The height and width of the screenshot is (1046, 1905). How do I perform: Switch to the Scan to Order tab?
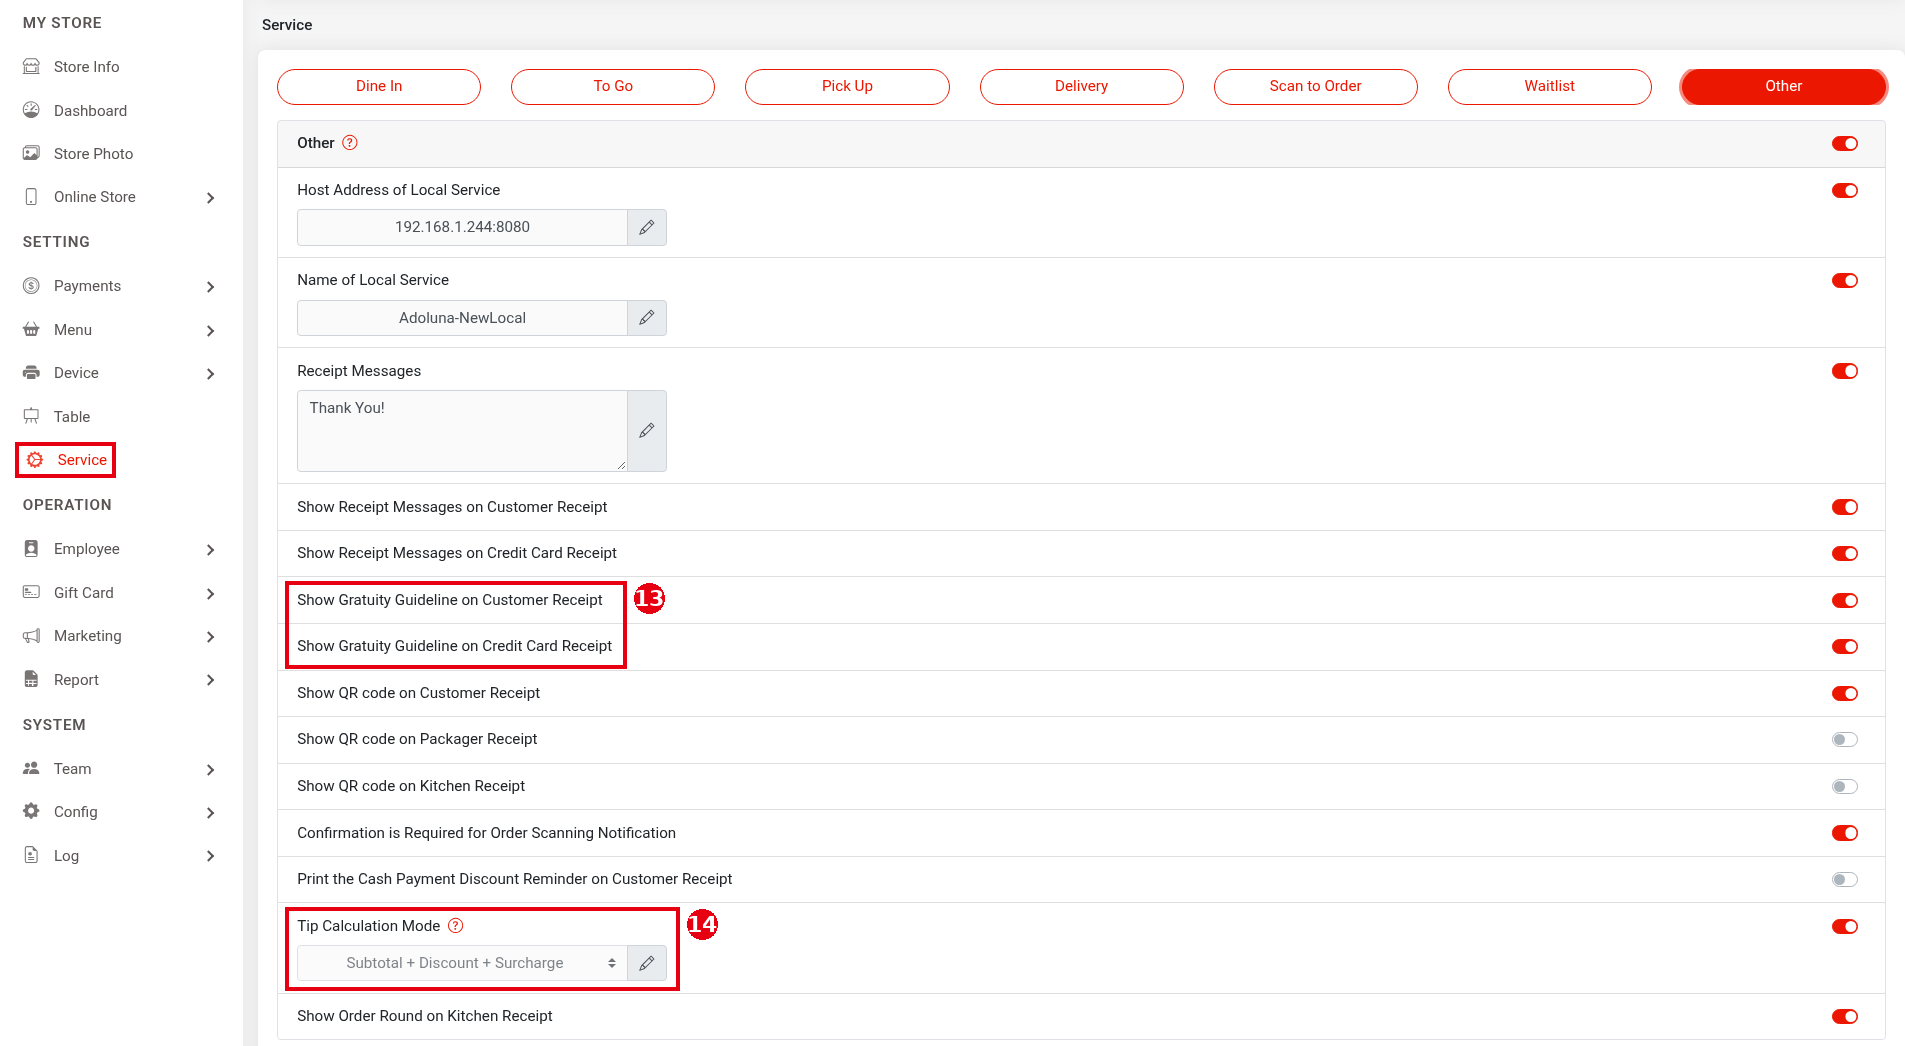tap(1316, 86)
